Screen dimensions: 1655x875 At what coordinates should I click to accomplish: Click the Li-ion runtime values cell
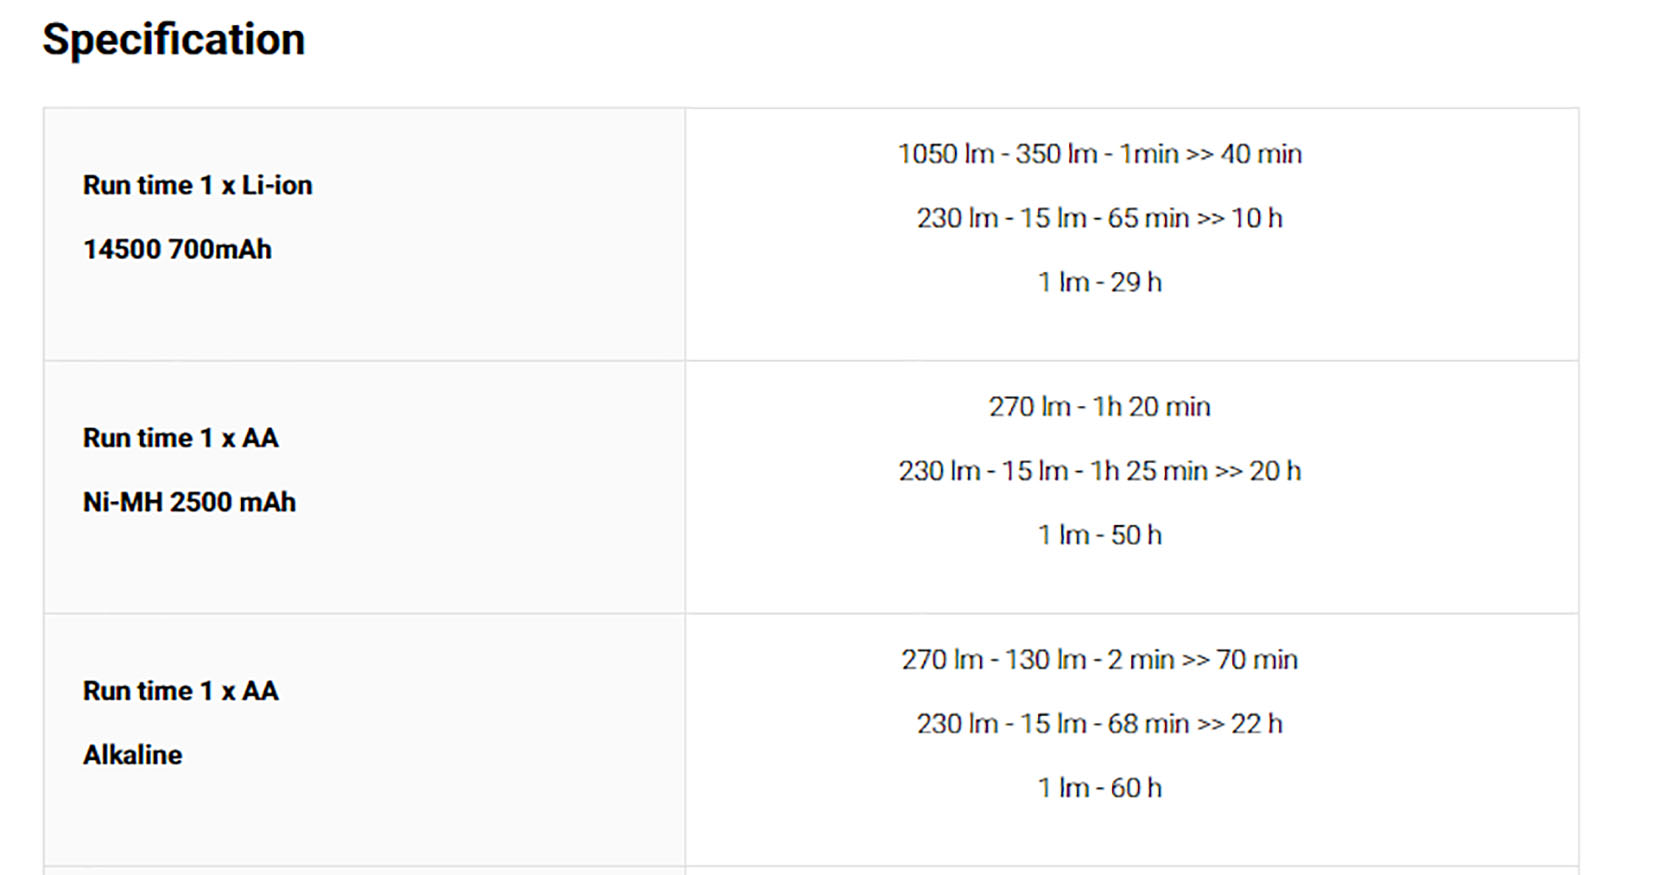point(1132,235)
